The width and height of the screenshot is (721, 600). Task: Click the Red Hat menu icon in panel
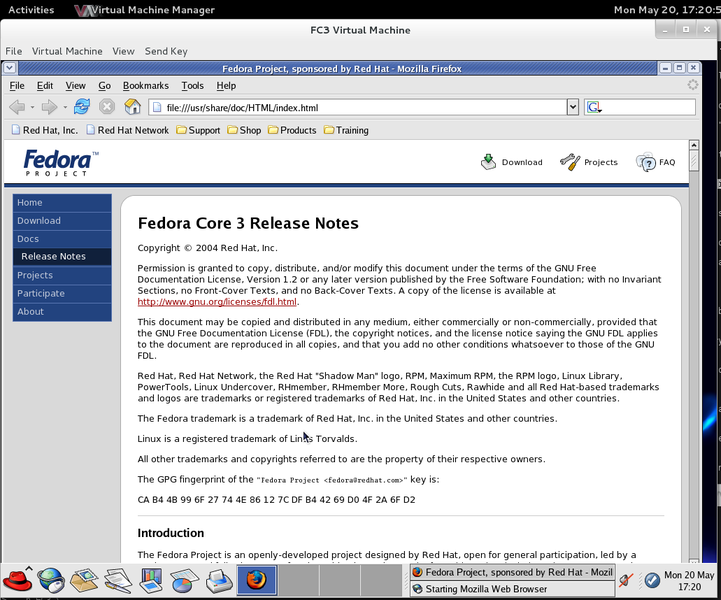click(x=16, y=579)
